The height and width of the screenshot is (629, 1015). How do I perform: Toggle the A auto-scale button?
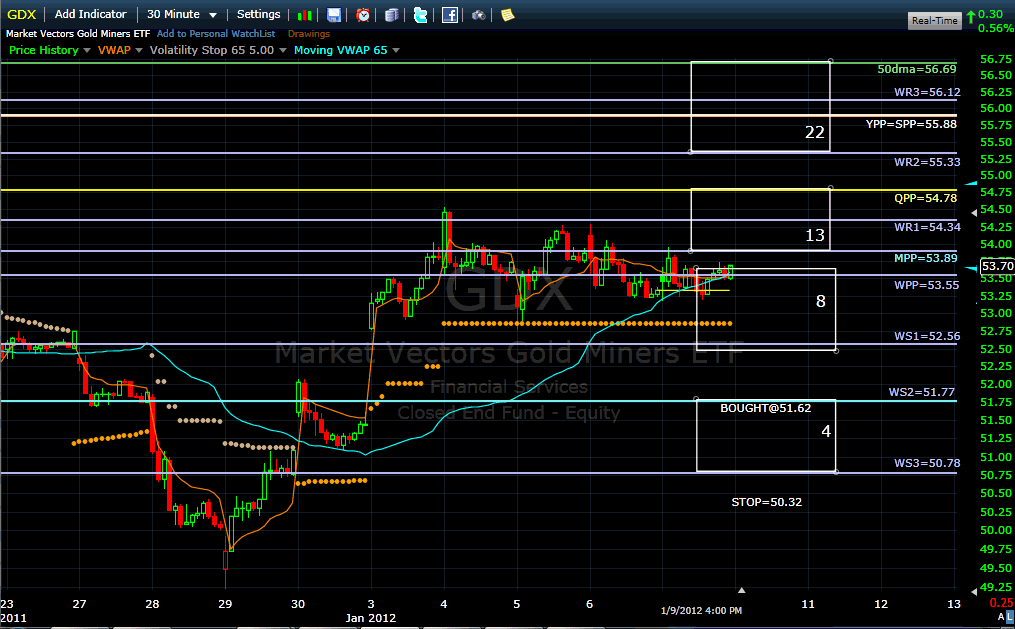point(1001,617)
